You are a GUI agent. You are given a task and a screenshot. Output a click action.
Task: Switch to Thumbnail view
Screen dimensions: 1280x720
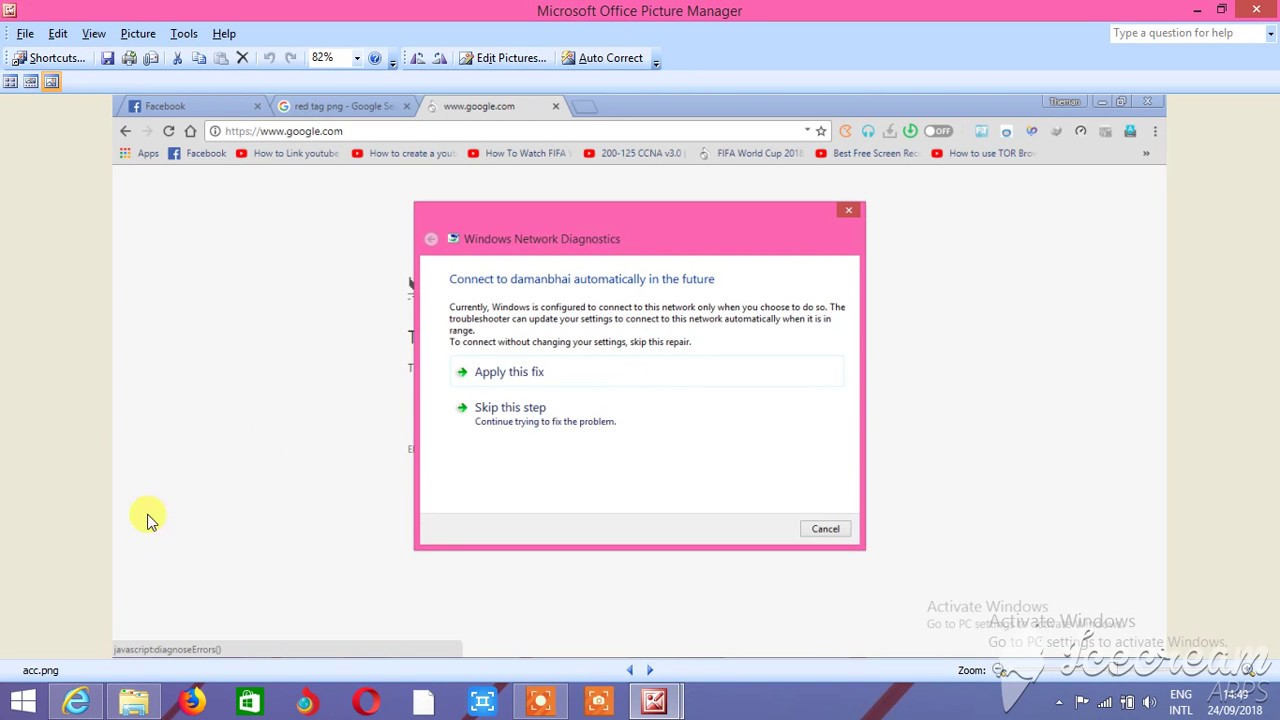(10, 82)
